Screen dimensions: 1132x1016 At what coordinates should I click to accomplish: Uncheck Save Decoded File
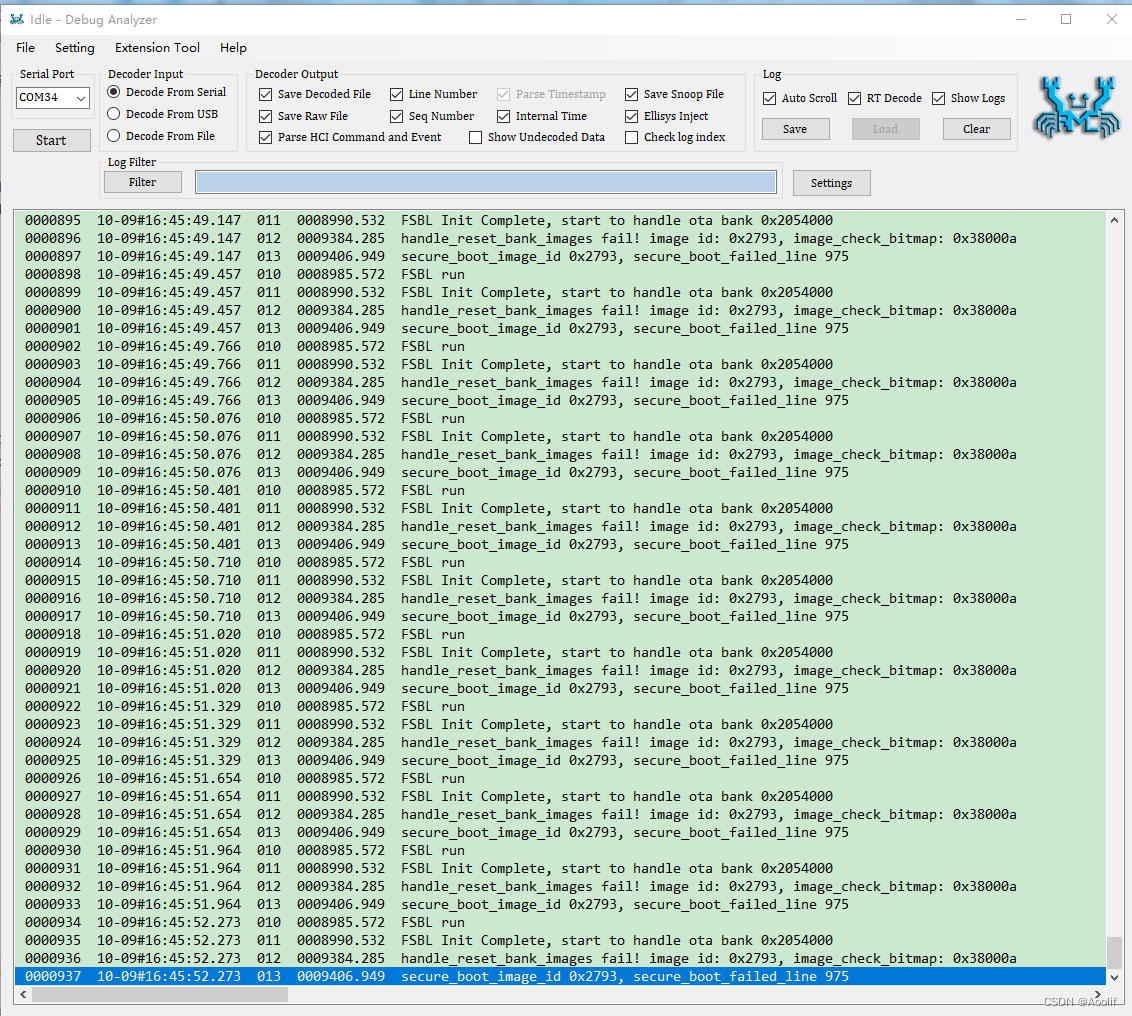[265, 94]
